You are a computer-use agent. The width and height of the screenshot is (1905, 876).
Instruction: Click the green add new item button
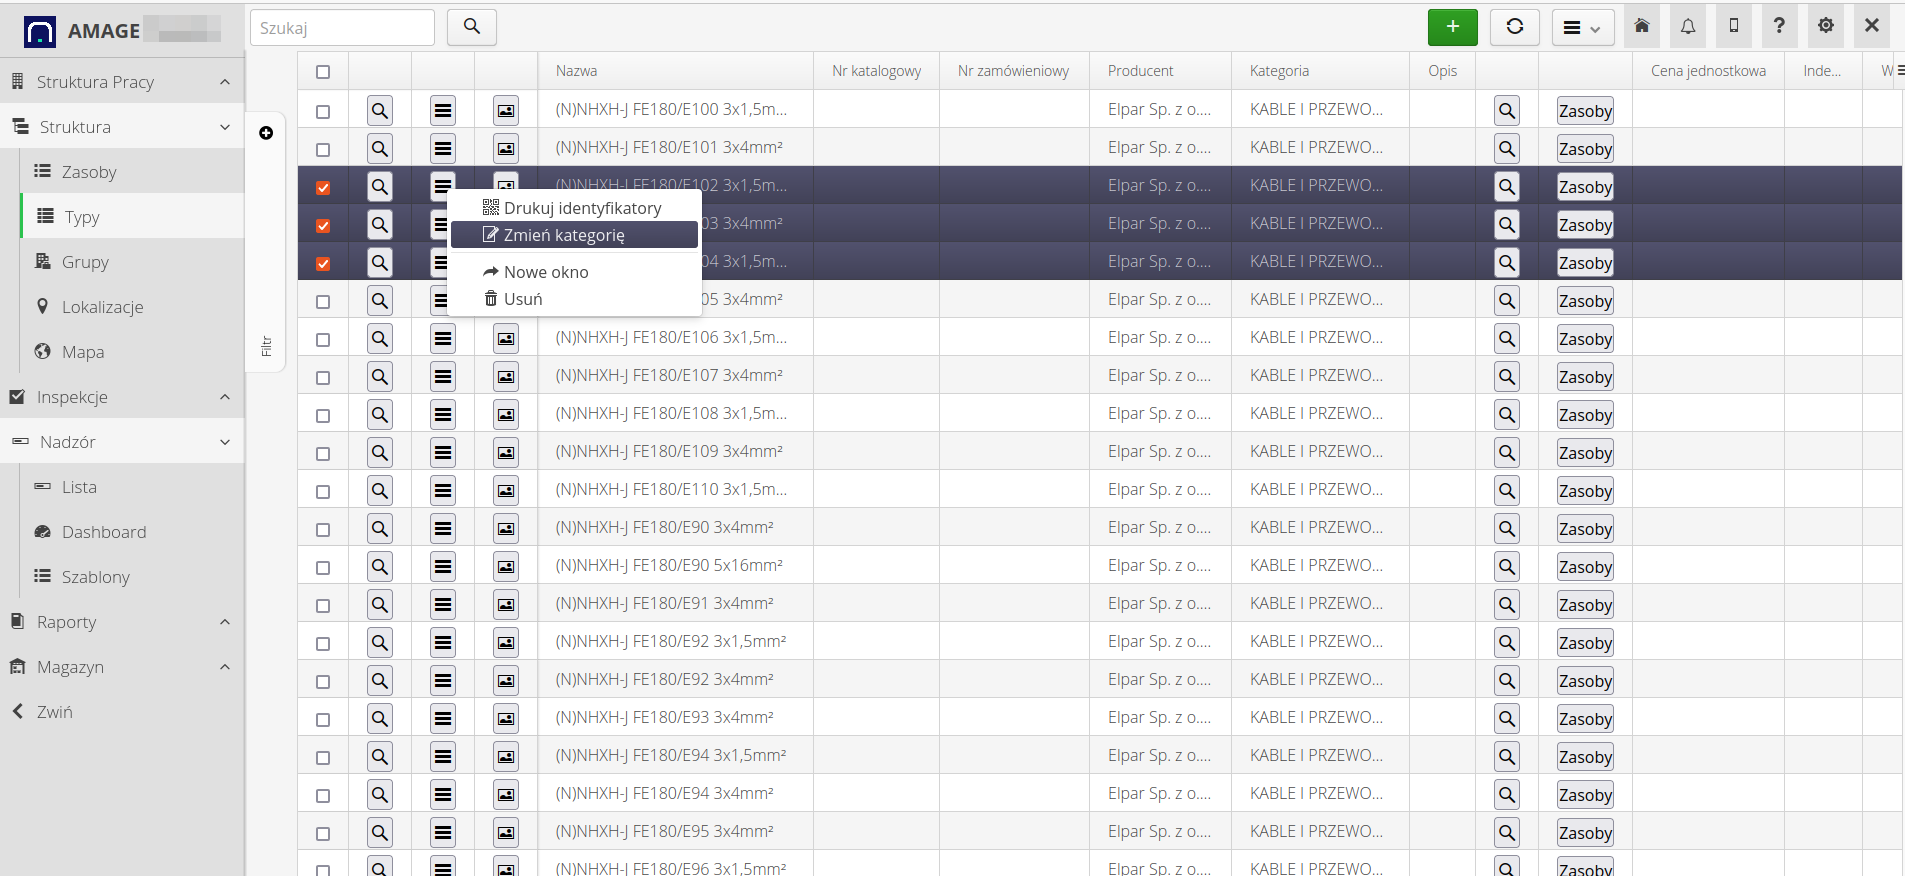[1452, 27]
